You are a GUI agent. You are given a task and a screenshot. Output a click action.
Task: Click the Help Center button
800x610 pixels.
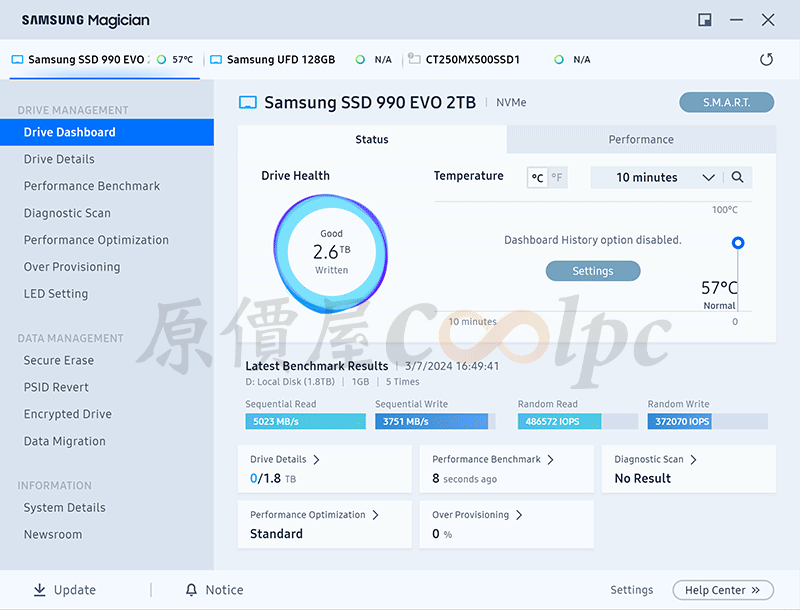(x=723, y=590)
